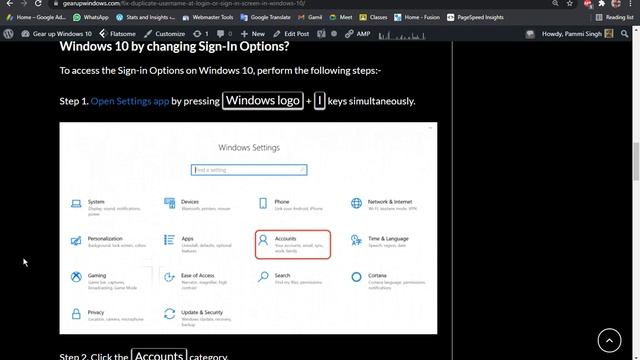Click the highlighted Accounts category
Screen dimensions: 640x360
tap(293, 244)
